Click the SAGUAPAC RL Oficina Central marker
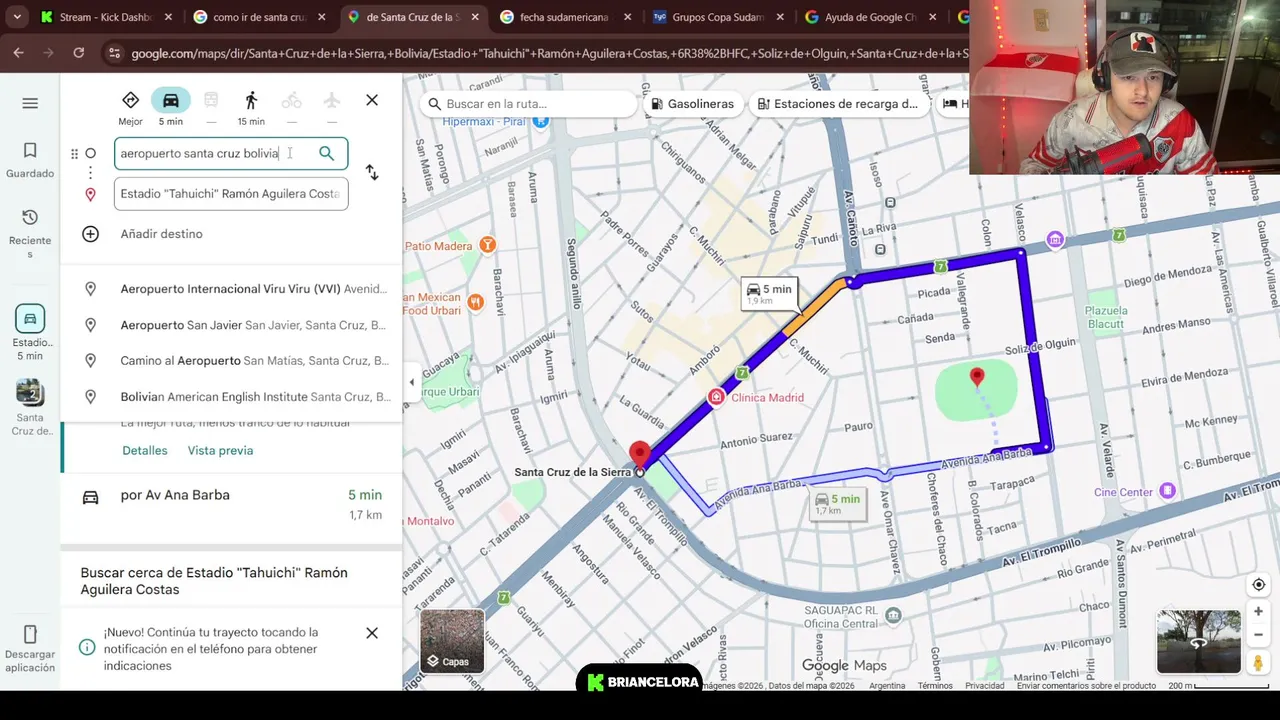 893,615
